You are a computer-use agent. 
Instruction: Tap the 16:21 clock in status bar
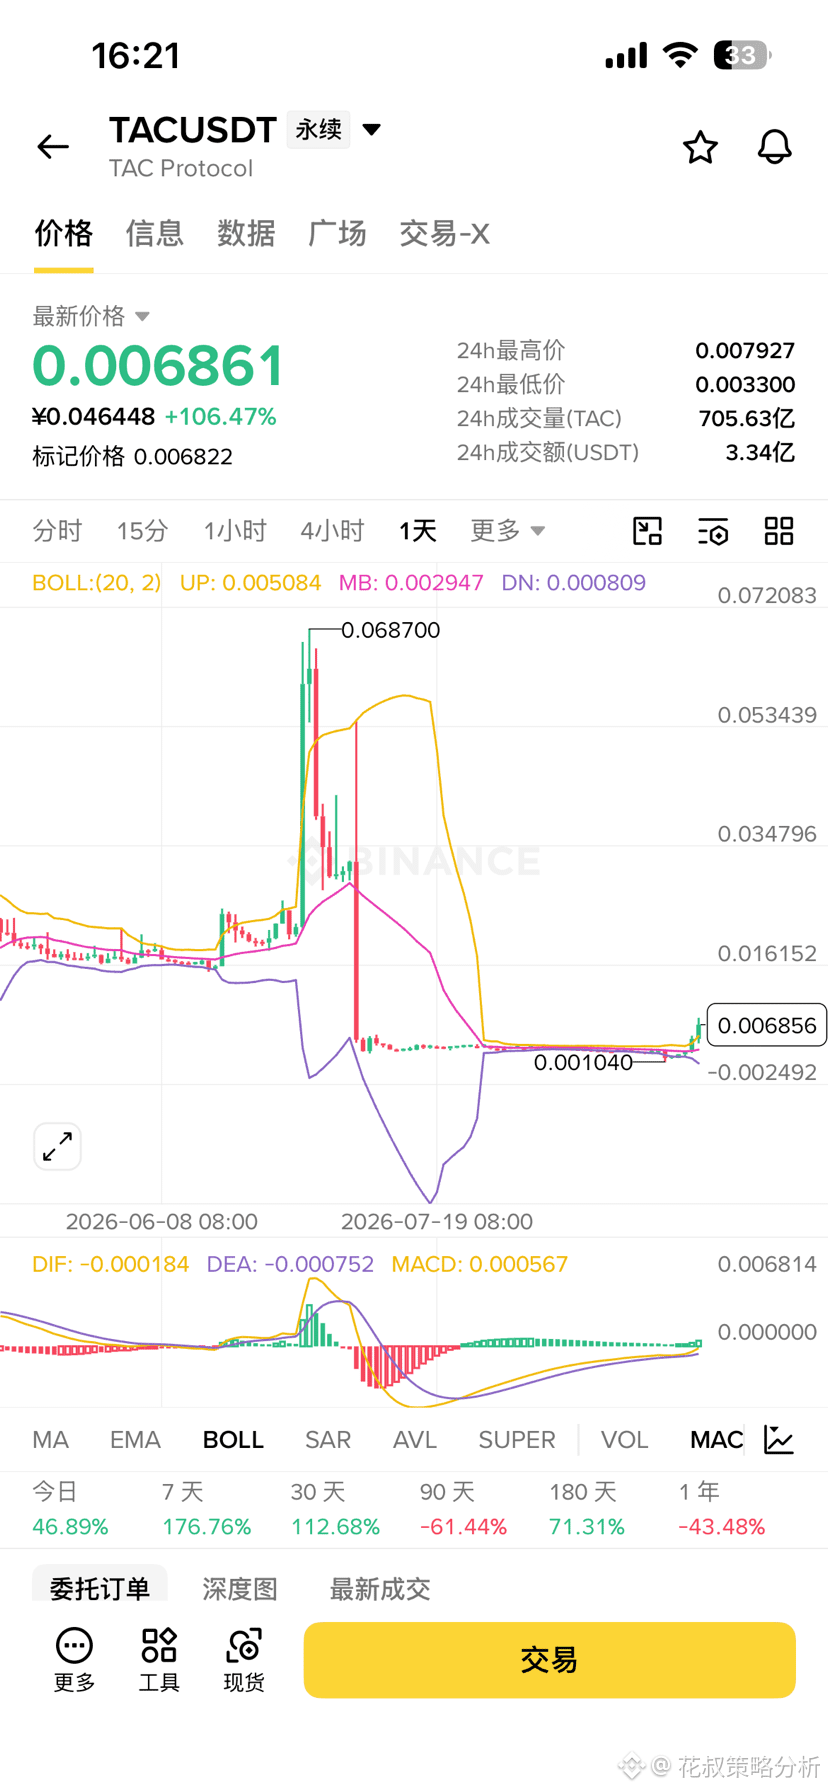(136, 56)
